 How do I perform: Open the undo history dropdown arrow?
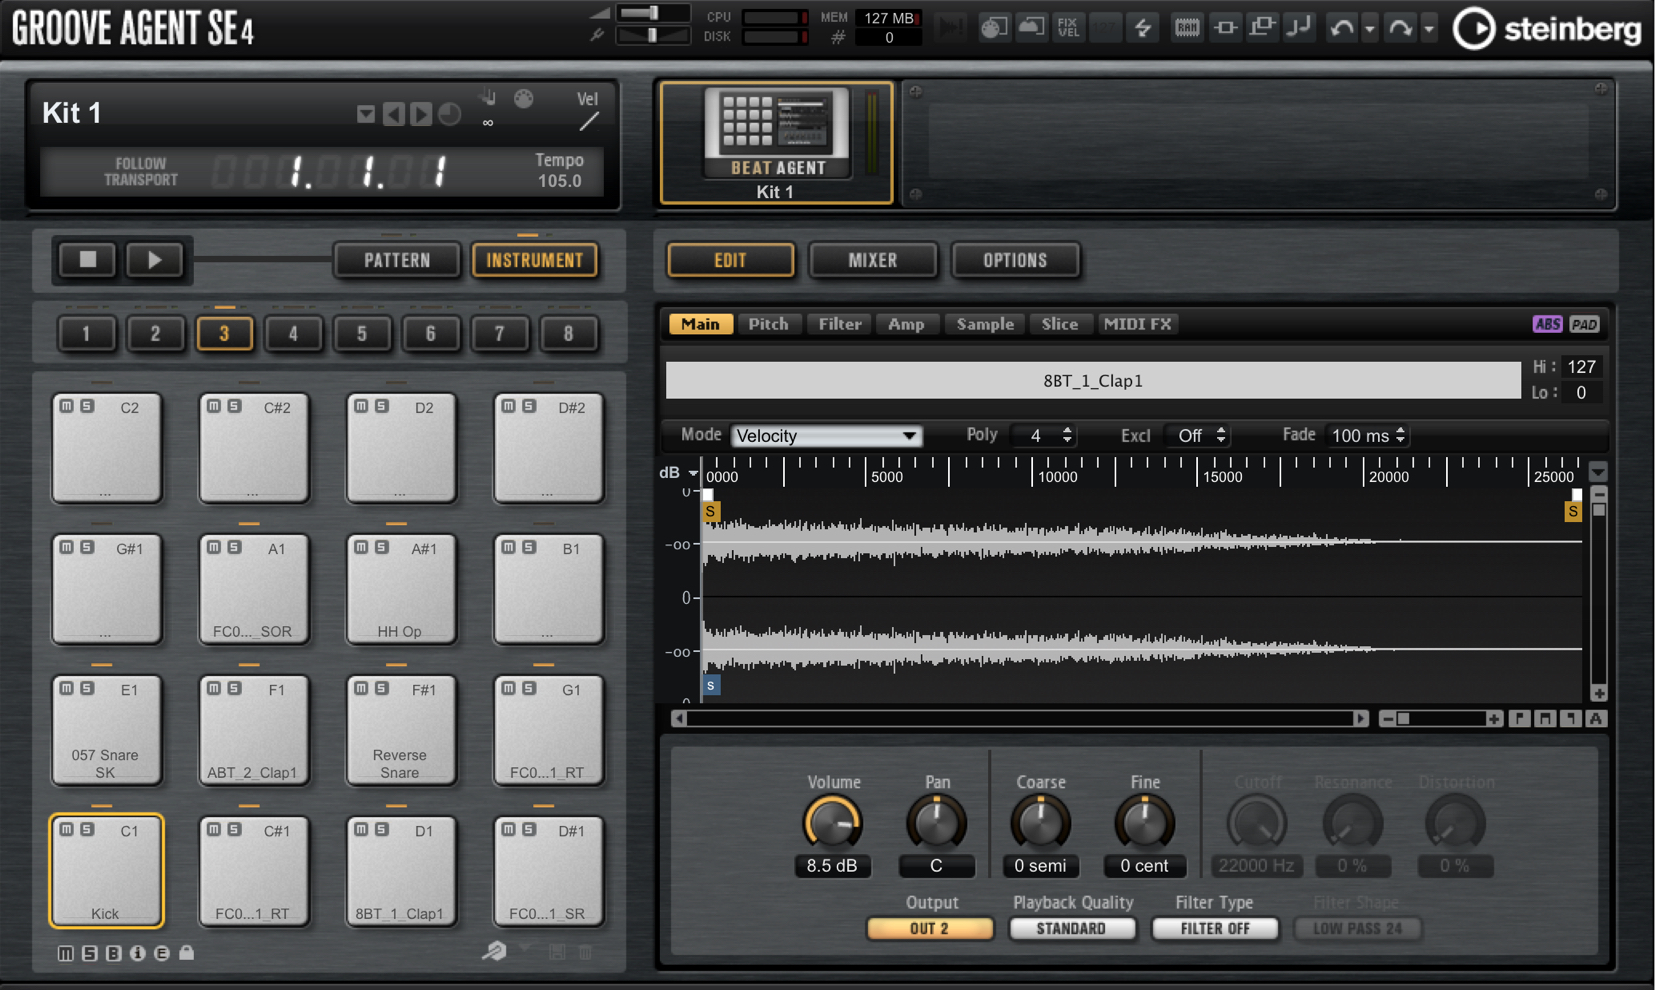coord(1370,30)
